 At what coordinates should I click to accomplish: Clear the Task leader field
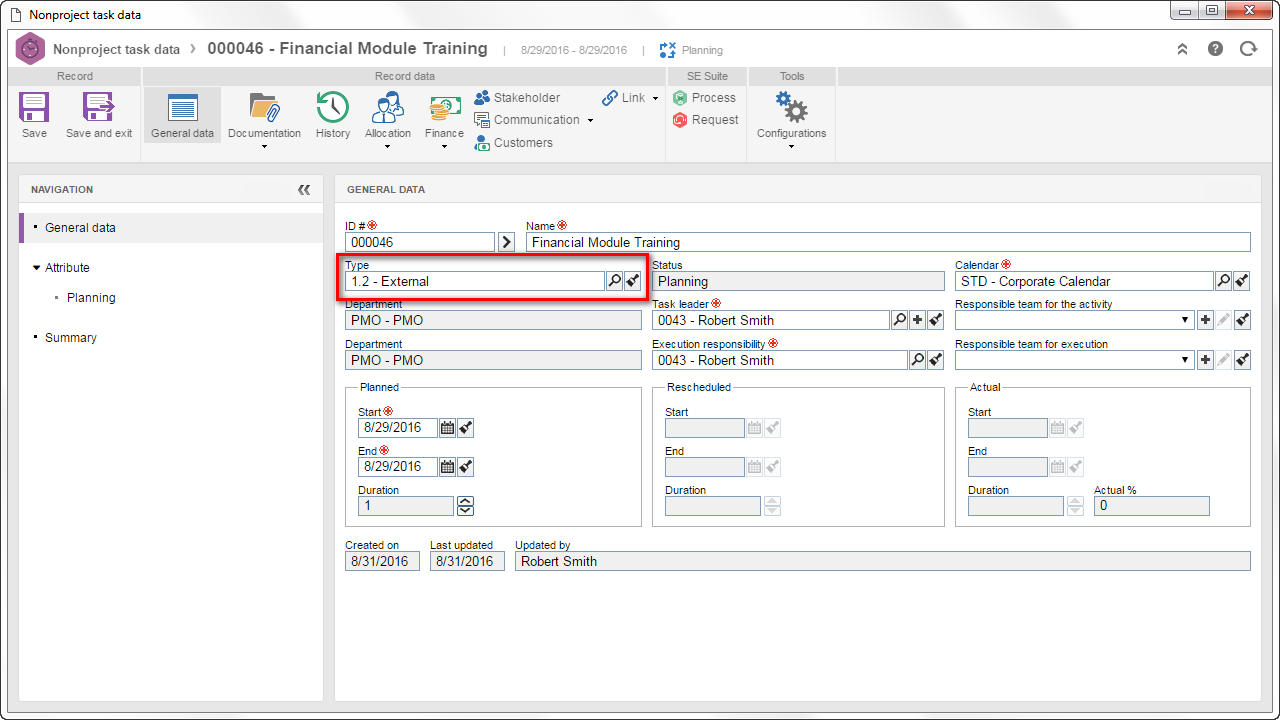pos(935,321)
